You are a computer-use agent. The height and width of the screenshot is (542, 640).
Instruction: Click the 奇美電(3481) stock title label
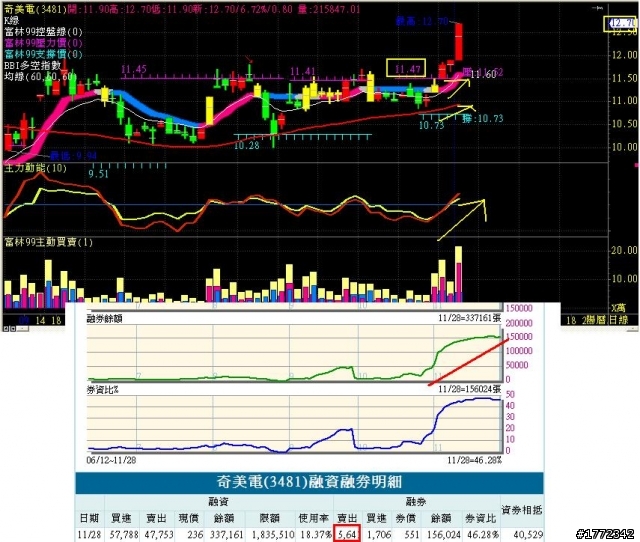tap(35, 9)
